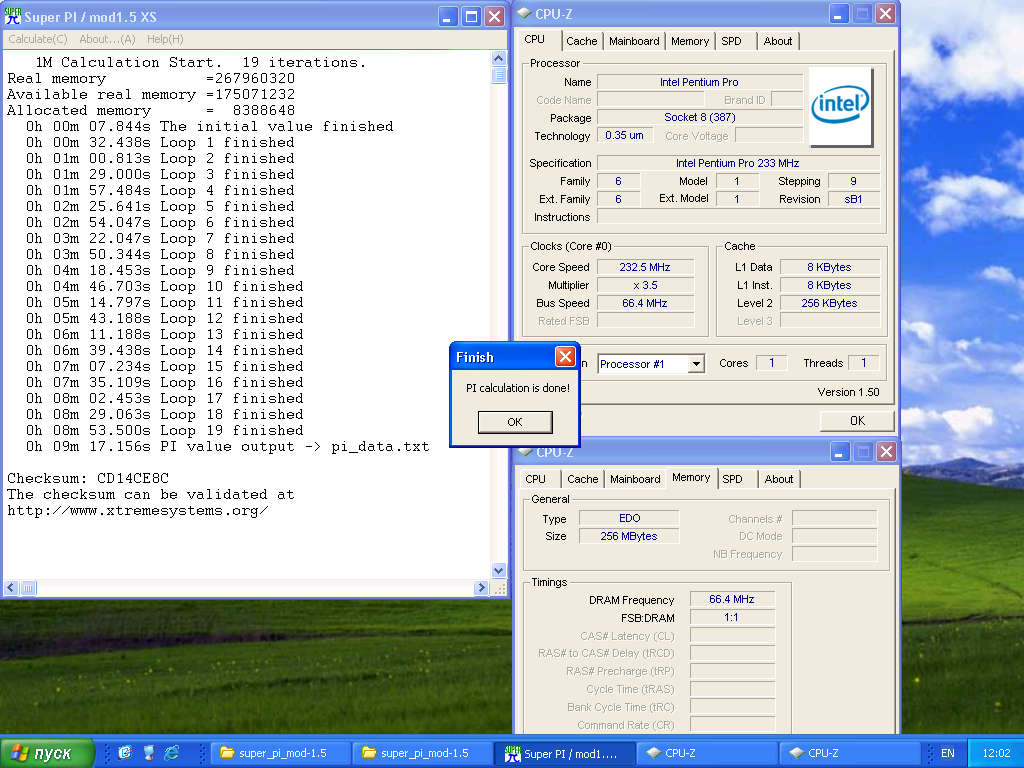This screenshot has width=1024, height=768.
Task: Switch to first super_pi_mod-1.5 folder taskbar item
Action: (x=280, y=753)
